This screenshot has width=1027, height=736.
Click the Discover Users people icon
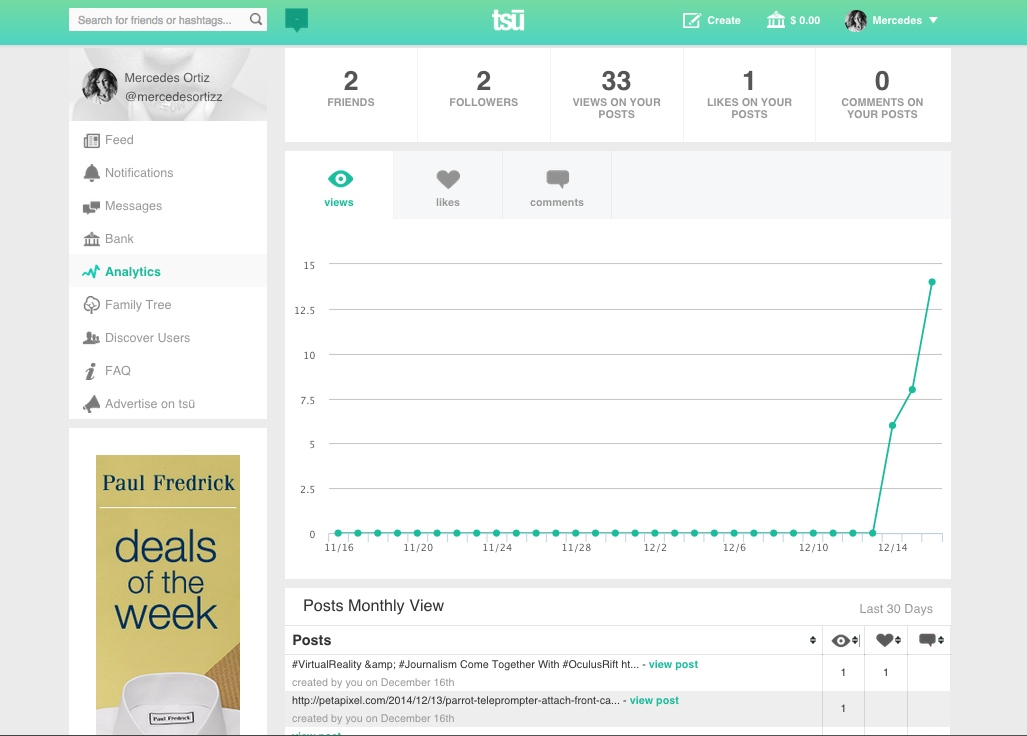point(91,338)
